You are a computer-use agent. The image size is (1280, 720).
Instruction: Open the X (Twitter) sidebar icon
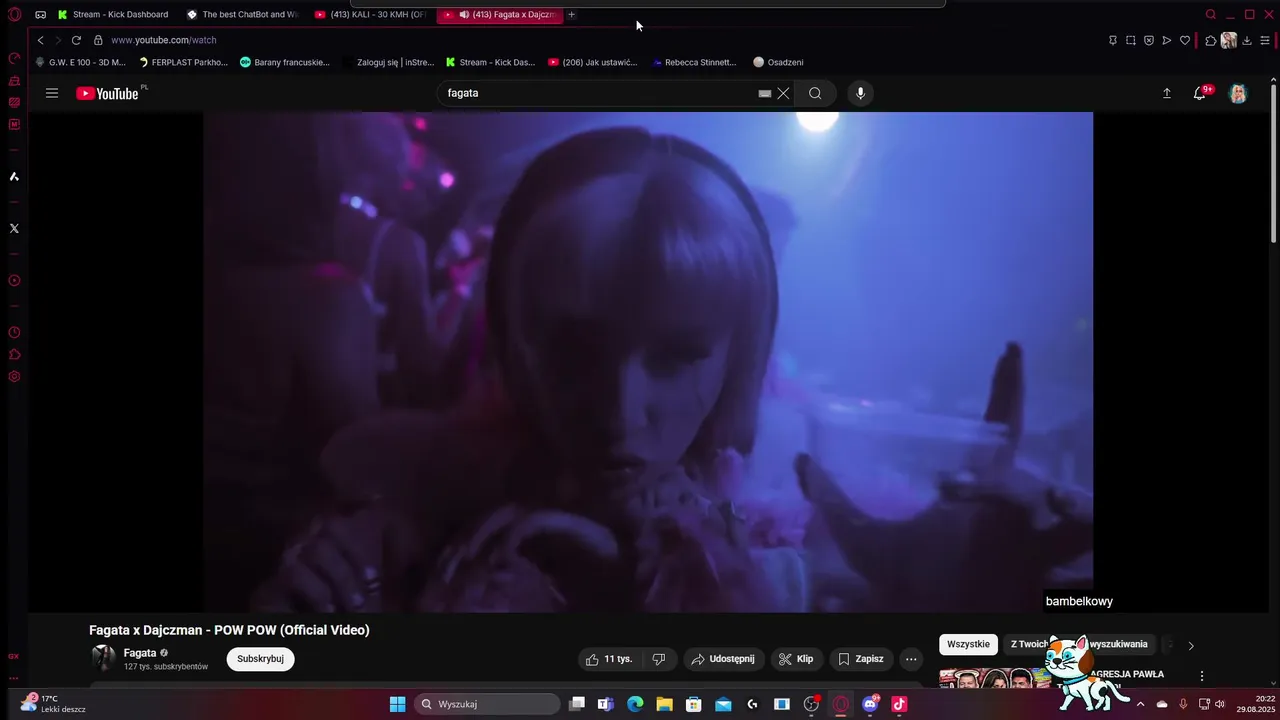click(14, 229)
